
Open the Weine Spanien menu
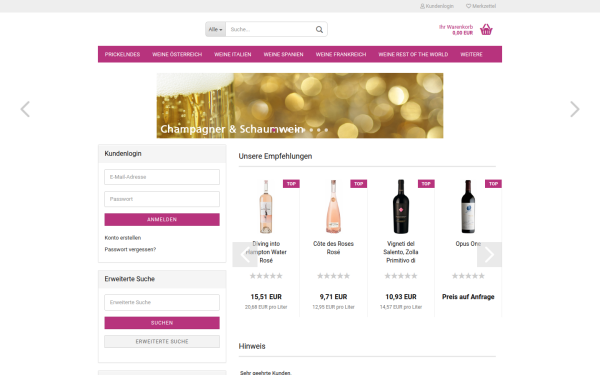click(284, 54)
